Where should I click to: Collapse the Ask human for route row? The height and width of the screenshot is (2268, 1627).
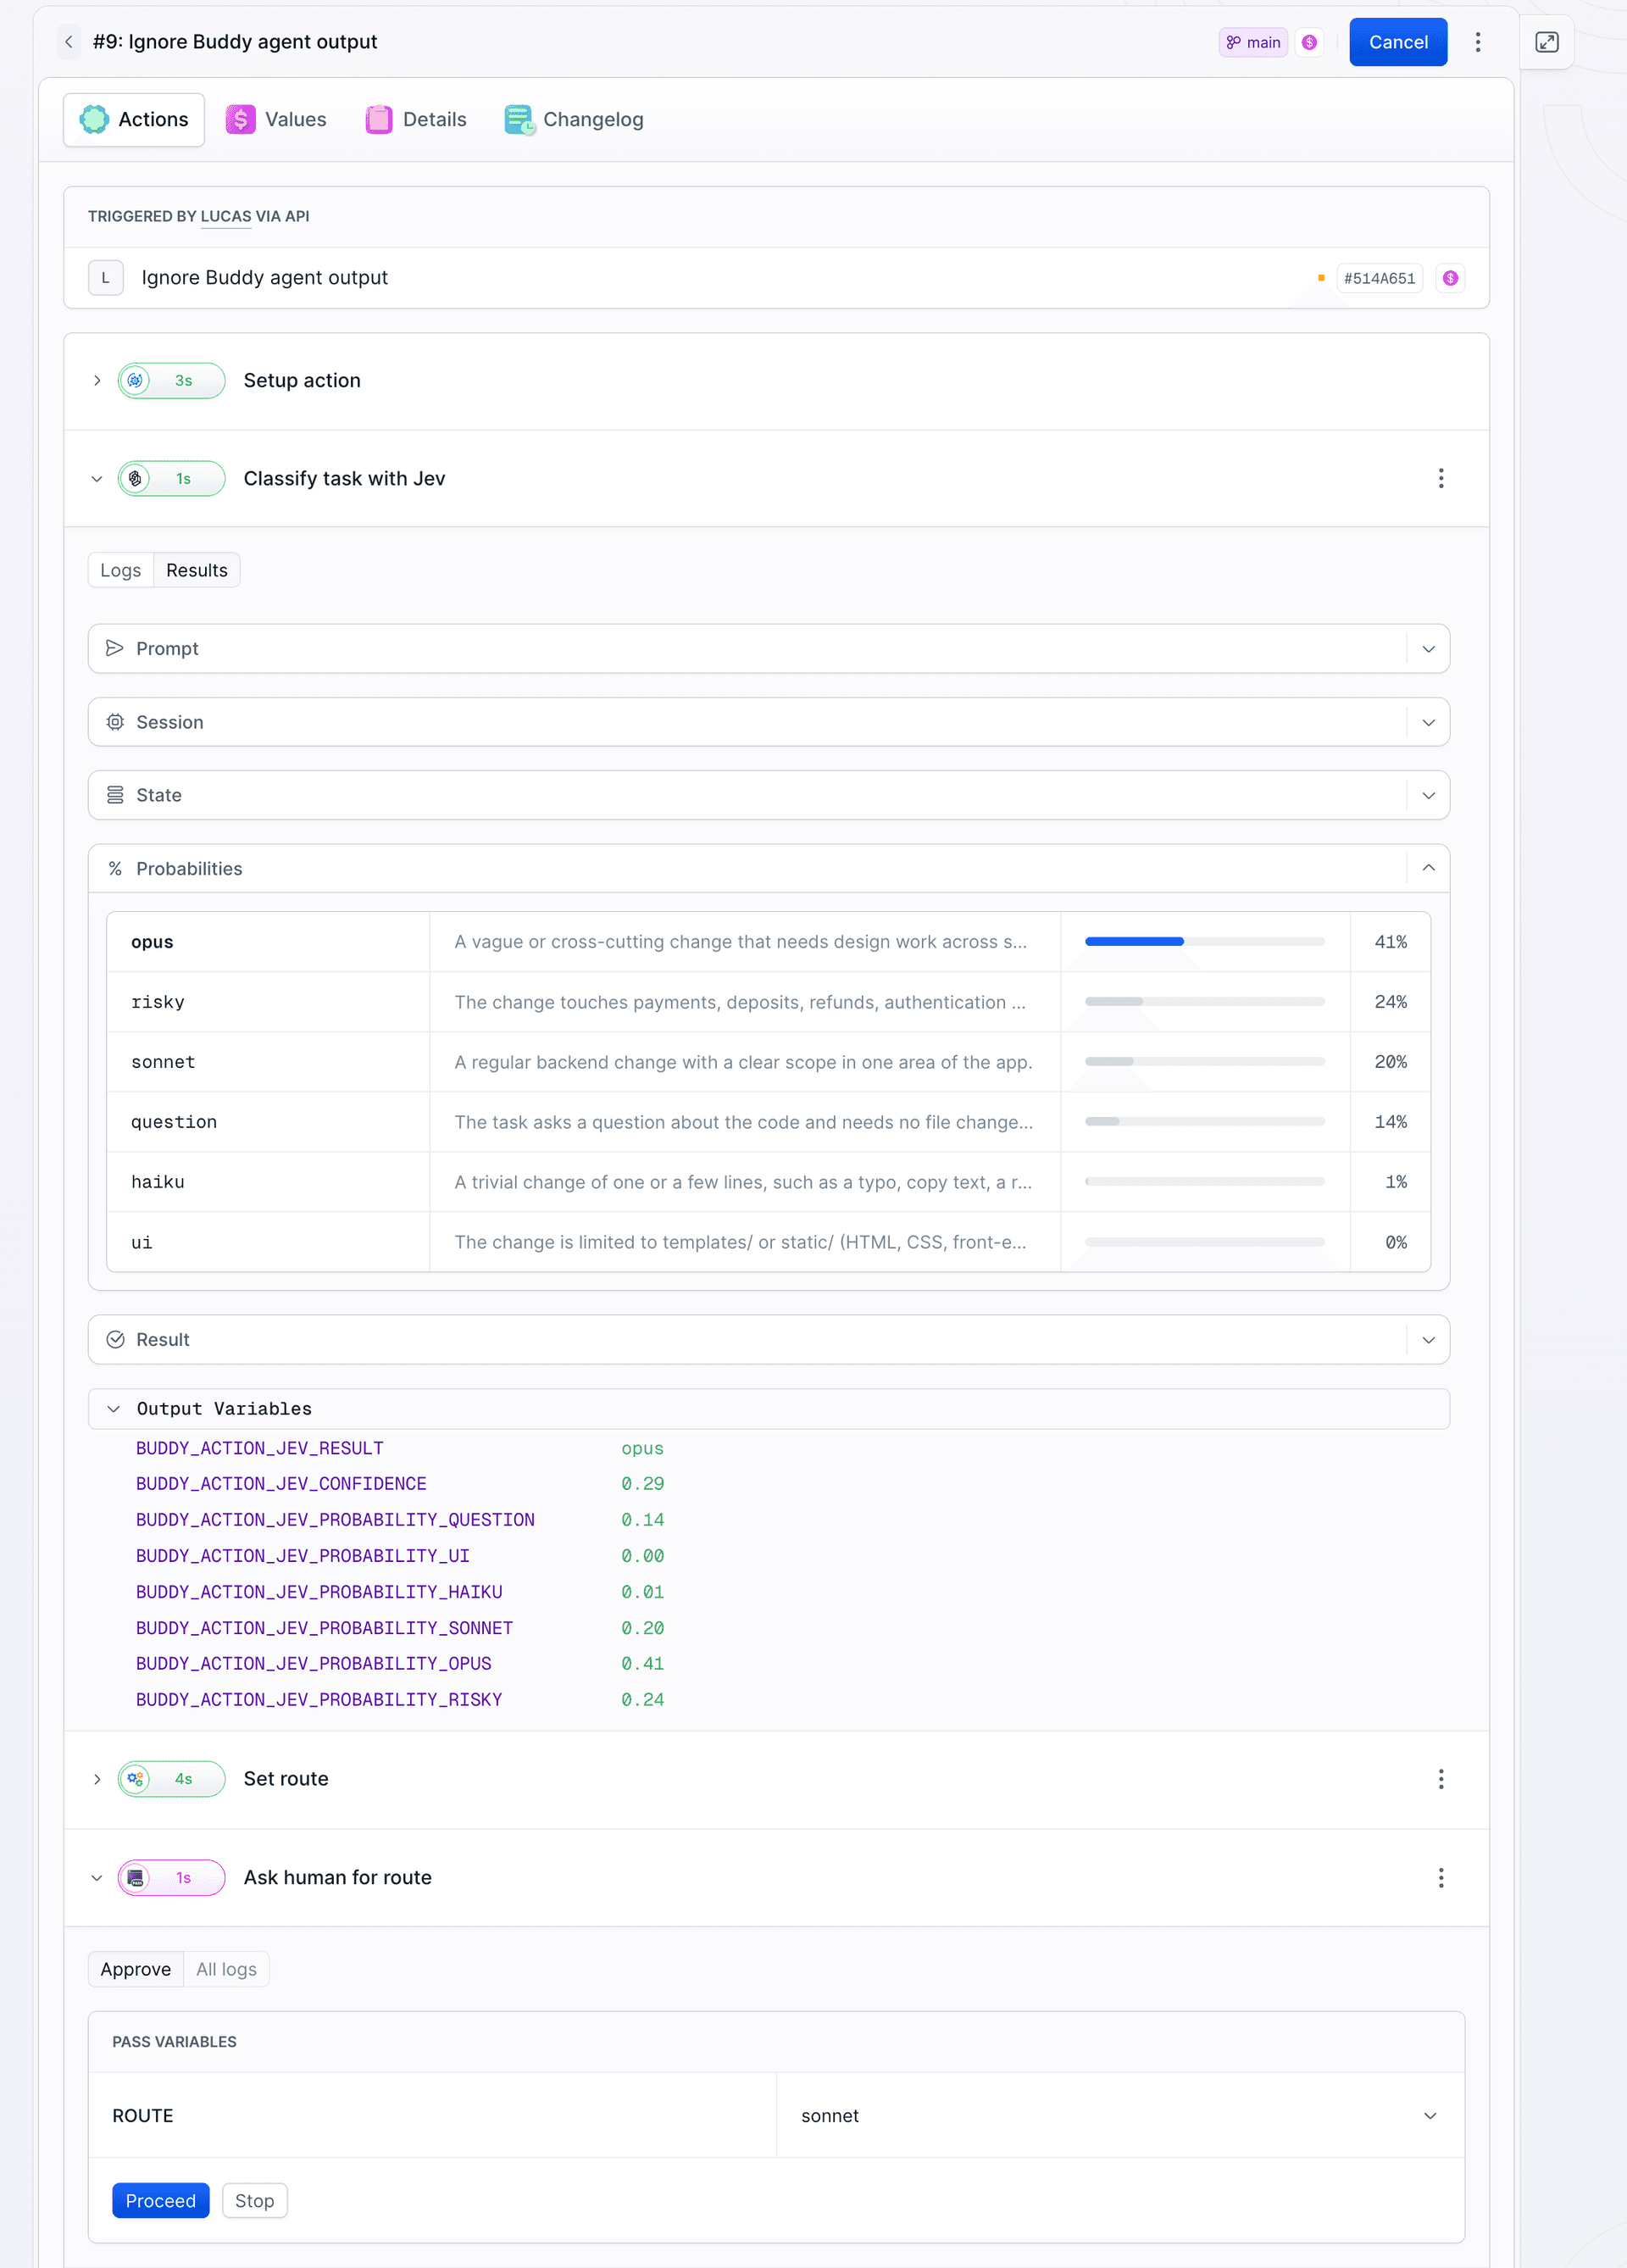tap(97, 1879)
